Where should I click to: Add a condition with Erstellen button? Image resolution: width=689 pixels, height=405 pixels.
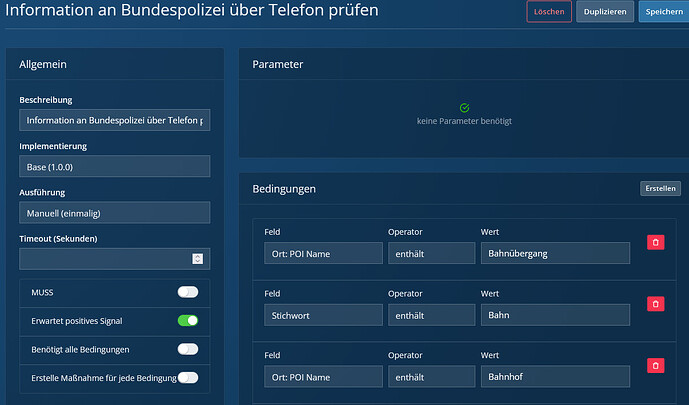(x=660, y=188)
